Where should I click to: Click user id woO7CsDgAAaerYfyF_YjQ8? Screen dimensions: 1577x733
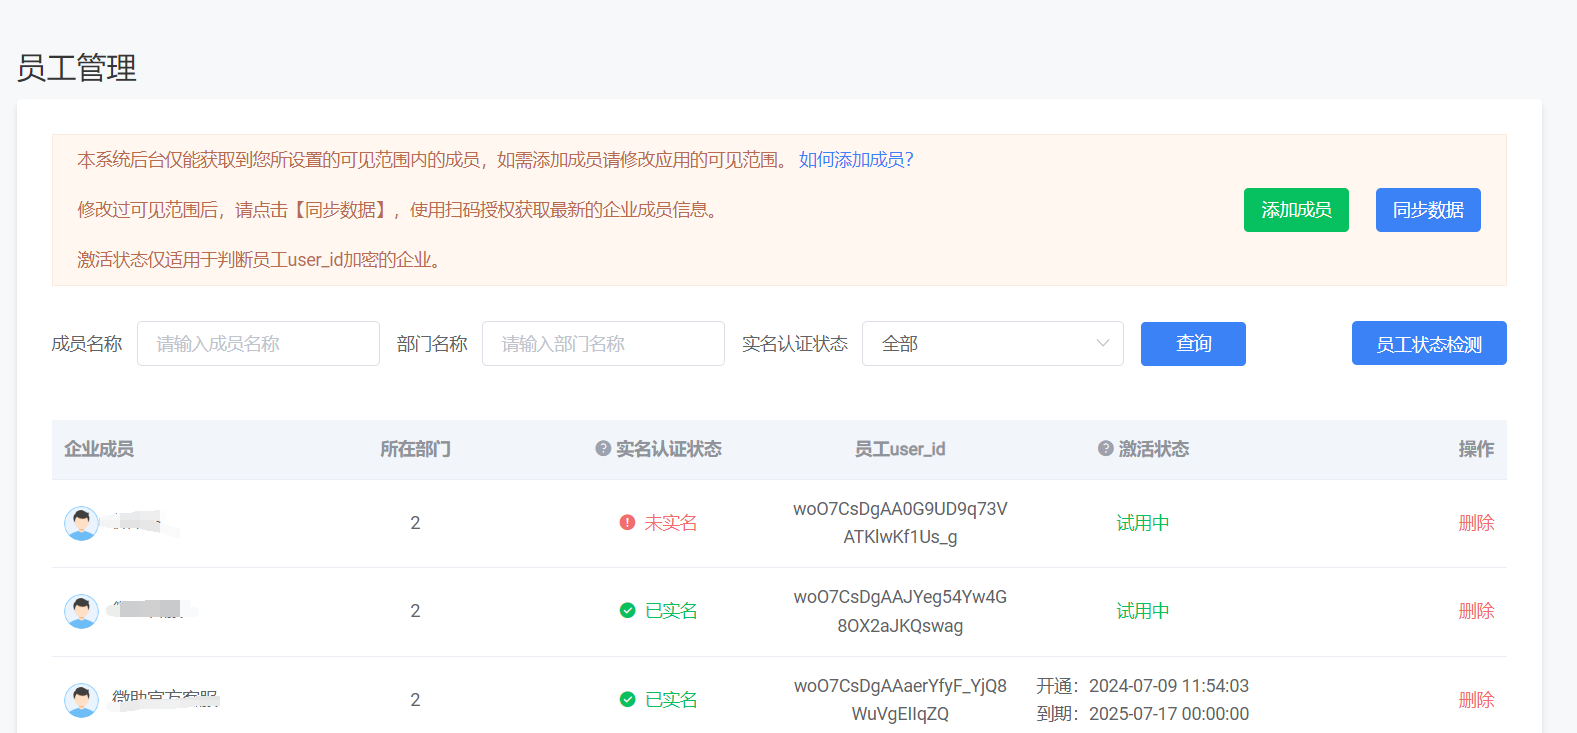(x=900, y=700)
